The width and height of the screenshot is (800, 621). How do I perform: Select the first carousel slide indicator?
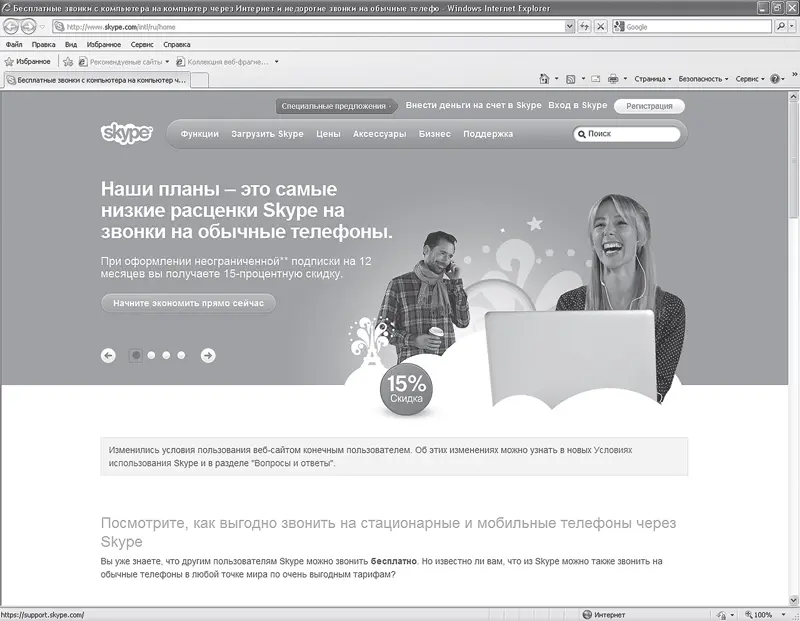coord(135,355)
